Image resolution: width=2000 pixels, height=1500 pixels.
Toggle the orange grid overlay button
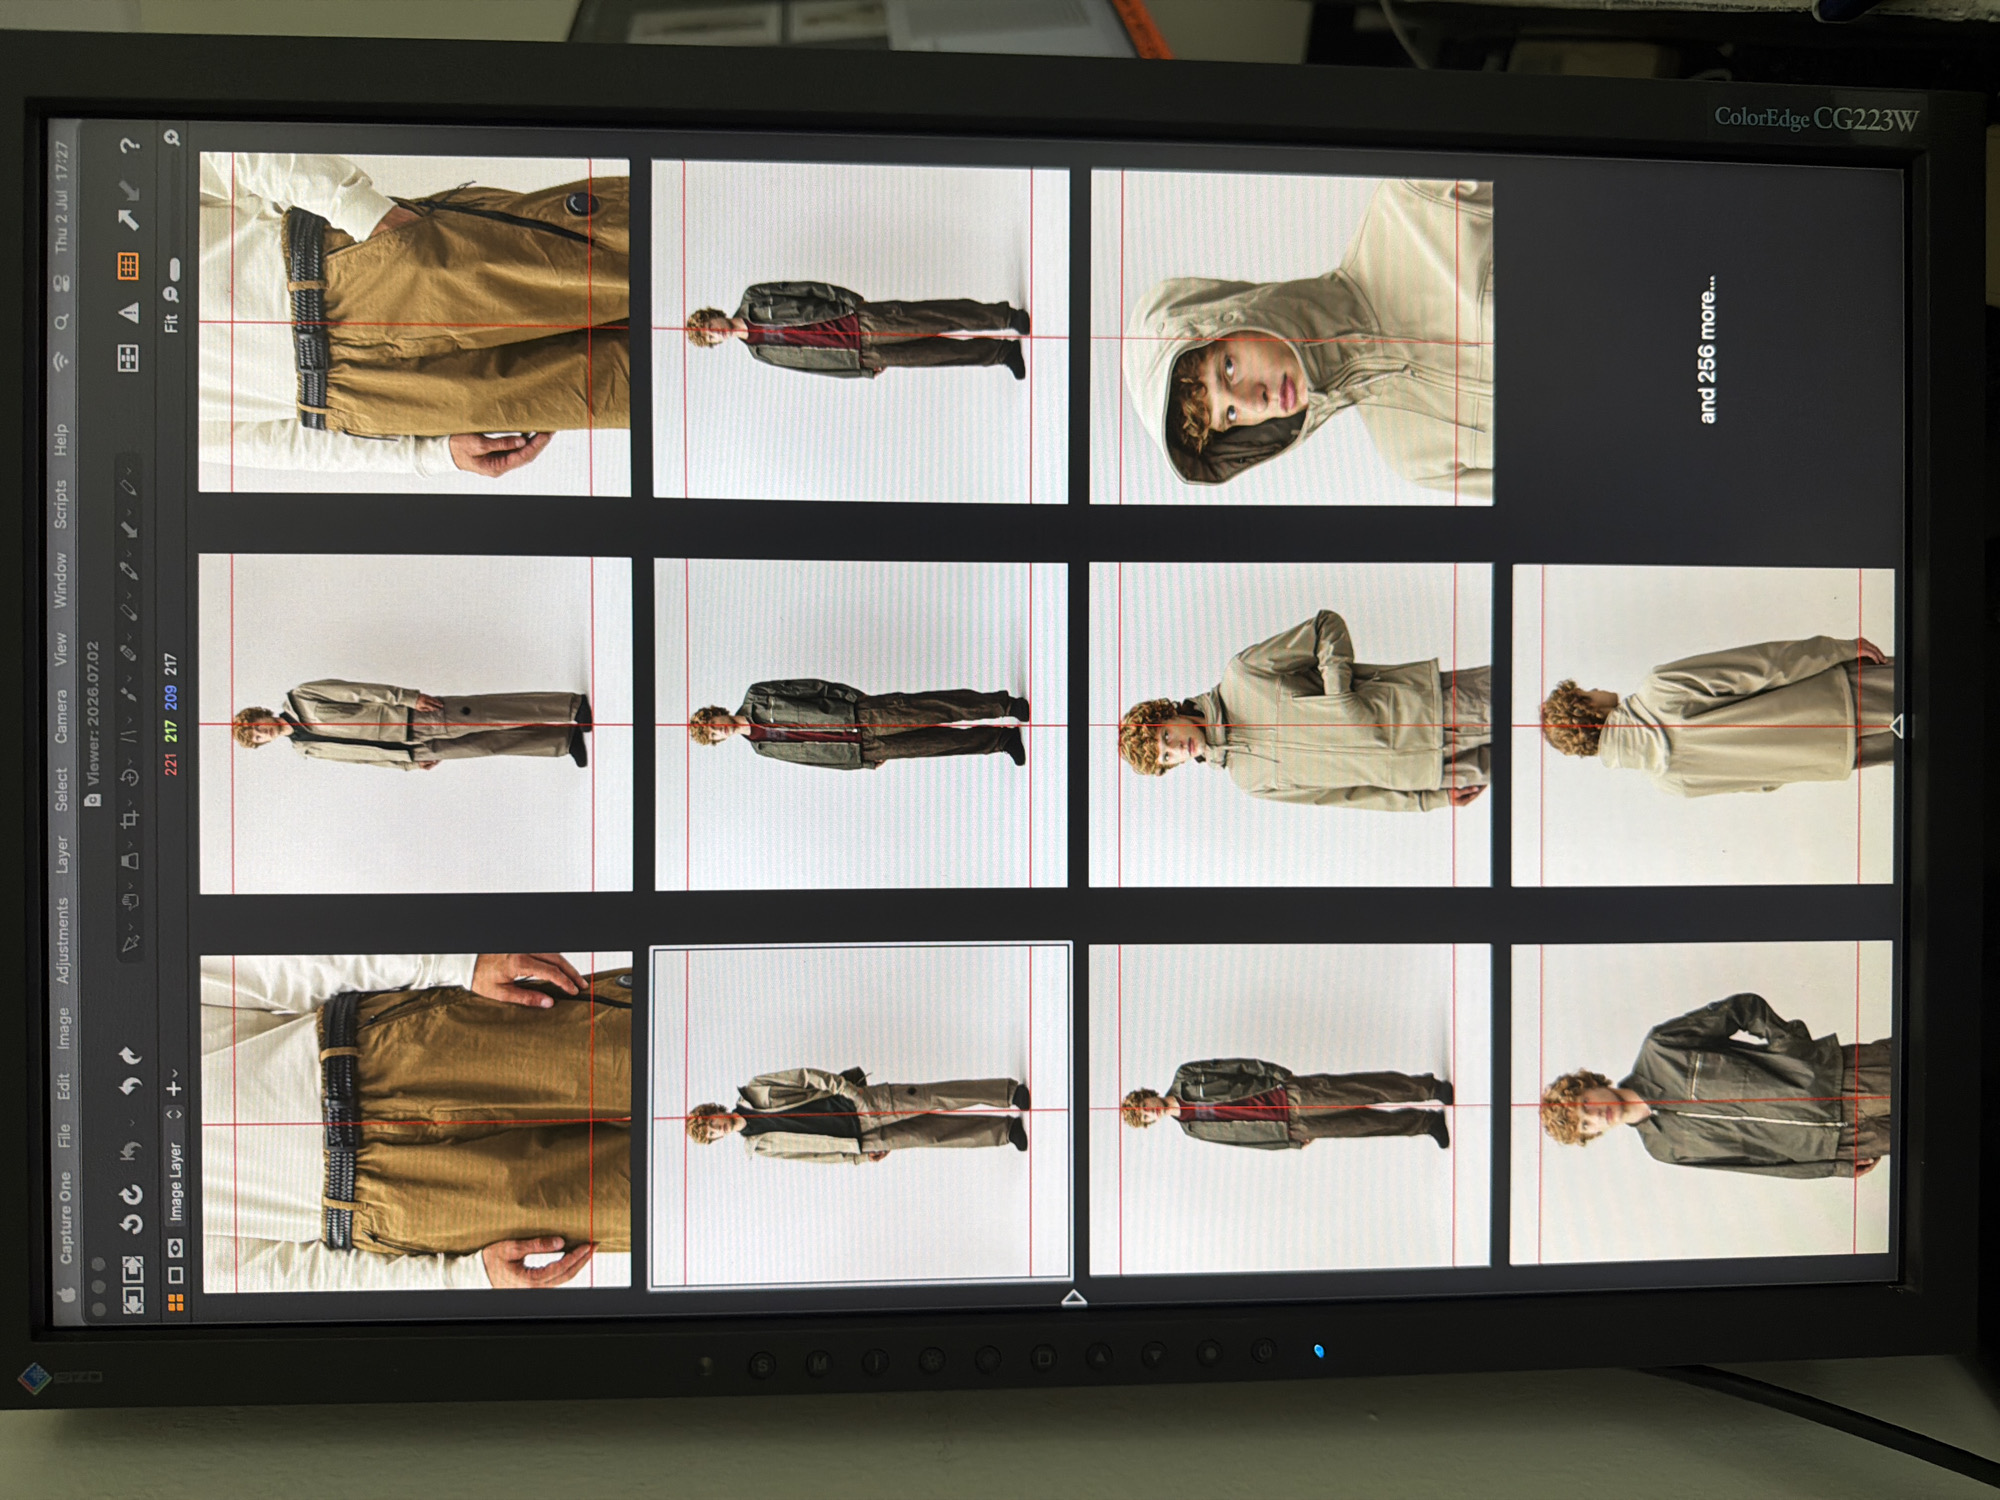(128, 265)
